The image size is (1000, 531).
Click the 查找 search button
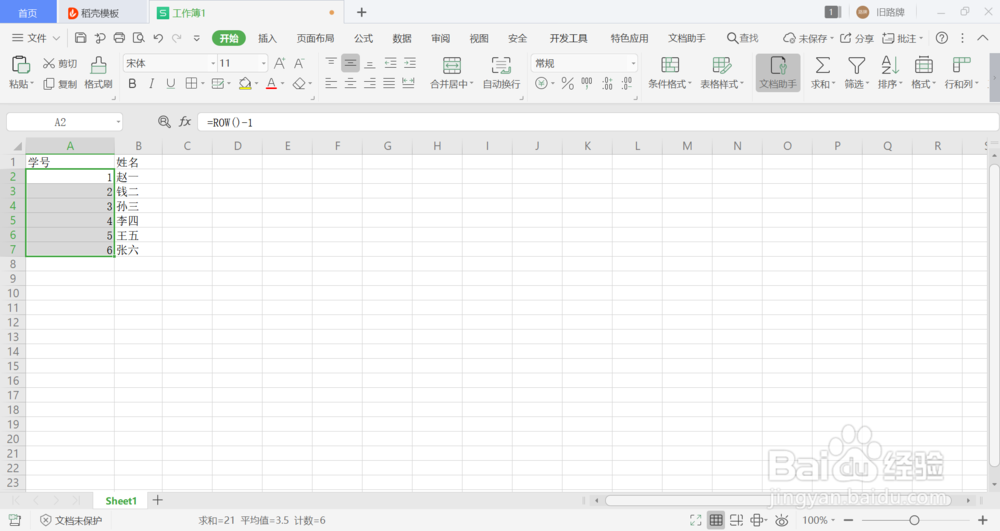[x=743, y=38]
